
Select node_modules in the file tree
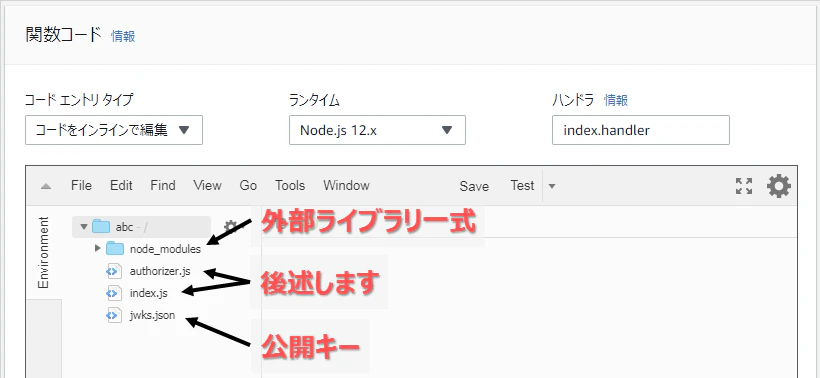165,249
